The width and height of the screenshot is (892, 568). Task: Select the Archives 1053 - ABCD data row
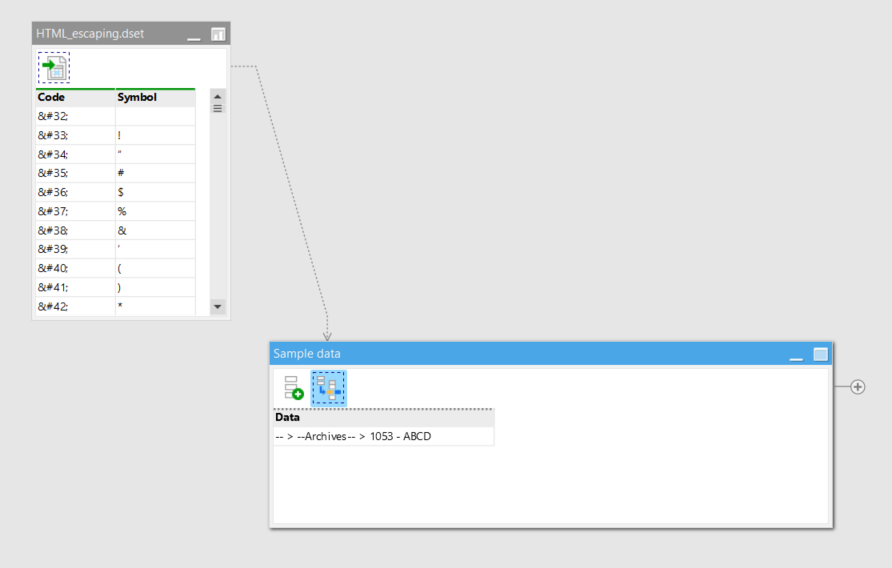coord(383,437)
